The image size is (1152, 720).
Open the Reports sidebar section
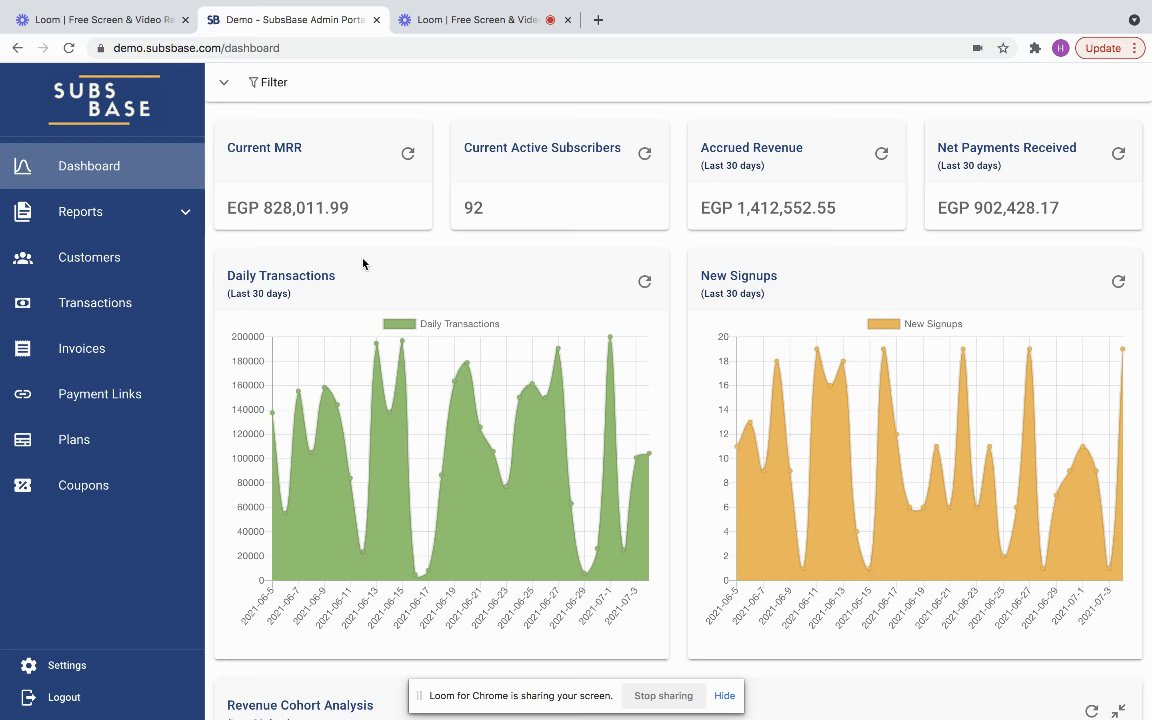(x=102, y=212)
